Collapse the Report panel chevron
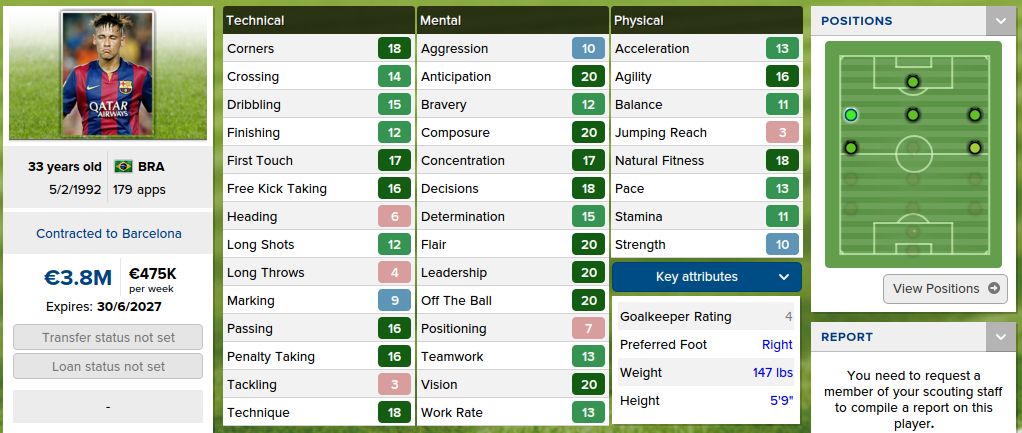Viewport: 1022px width, 433px height. [1000, 337]
